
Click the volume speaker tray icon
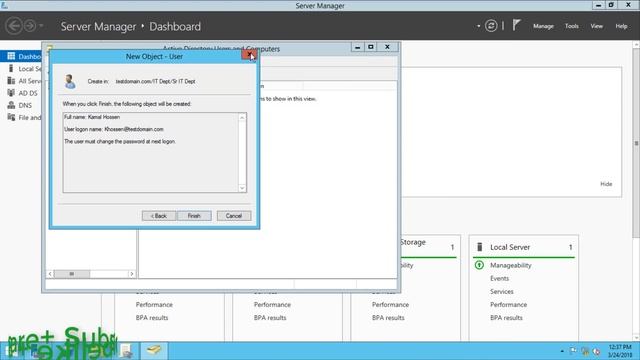click(x=596, y=351)
